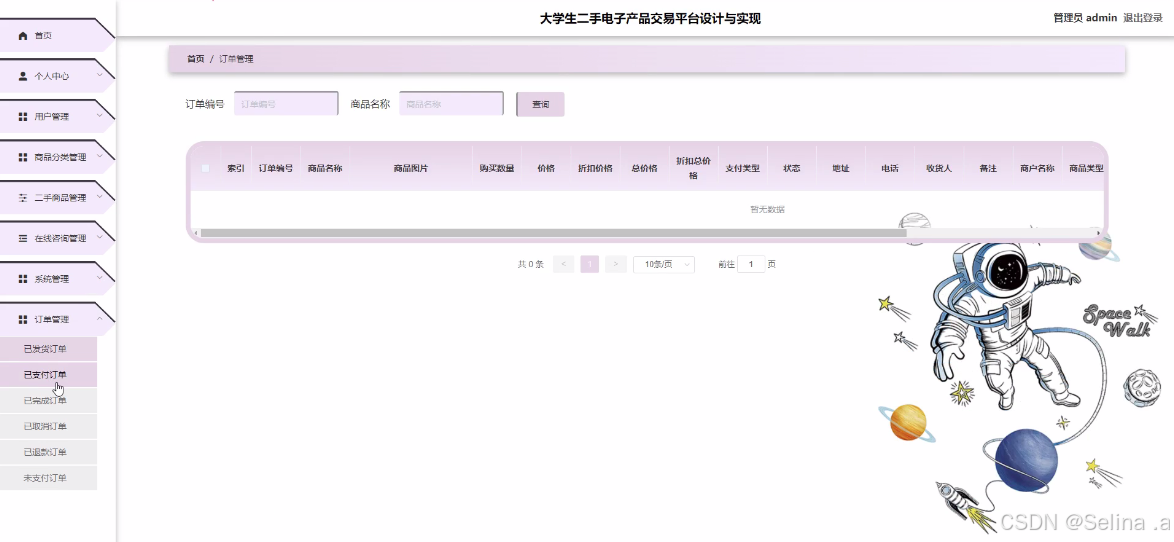Expand the 个人中心 menu chevron
This screenshot has height=542, width=1174.
tap(100, 76)
